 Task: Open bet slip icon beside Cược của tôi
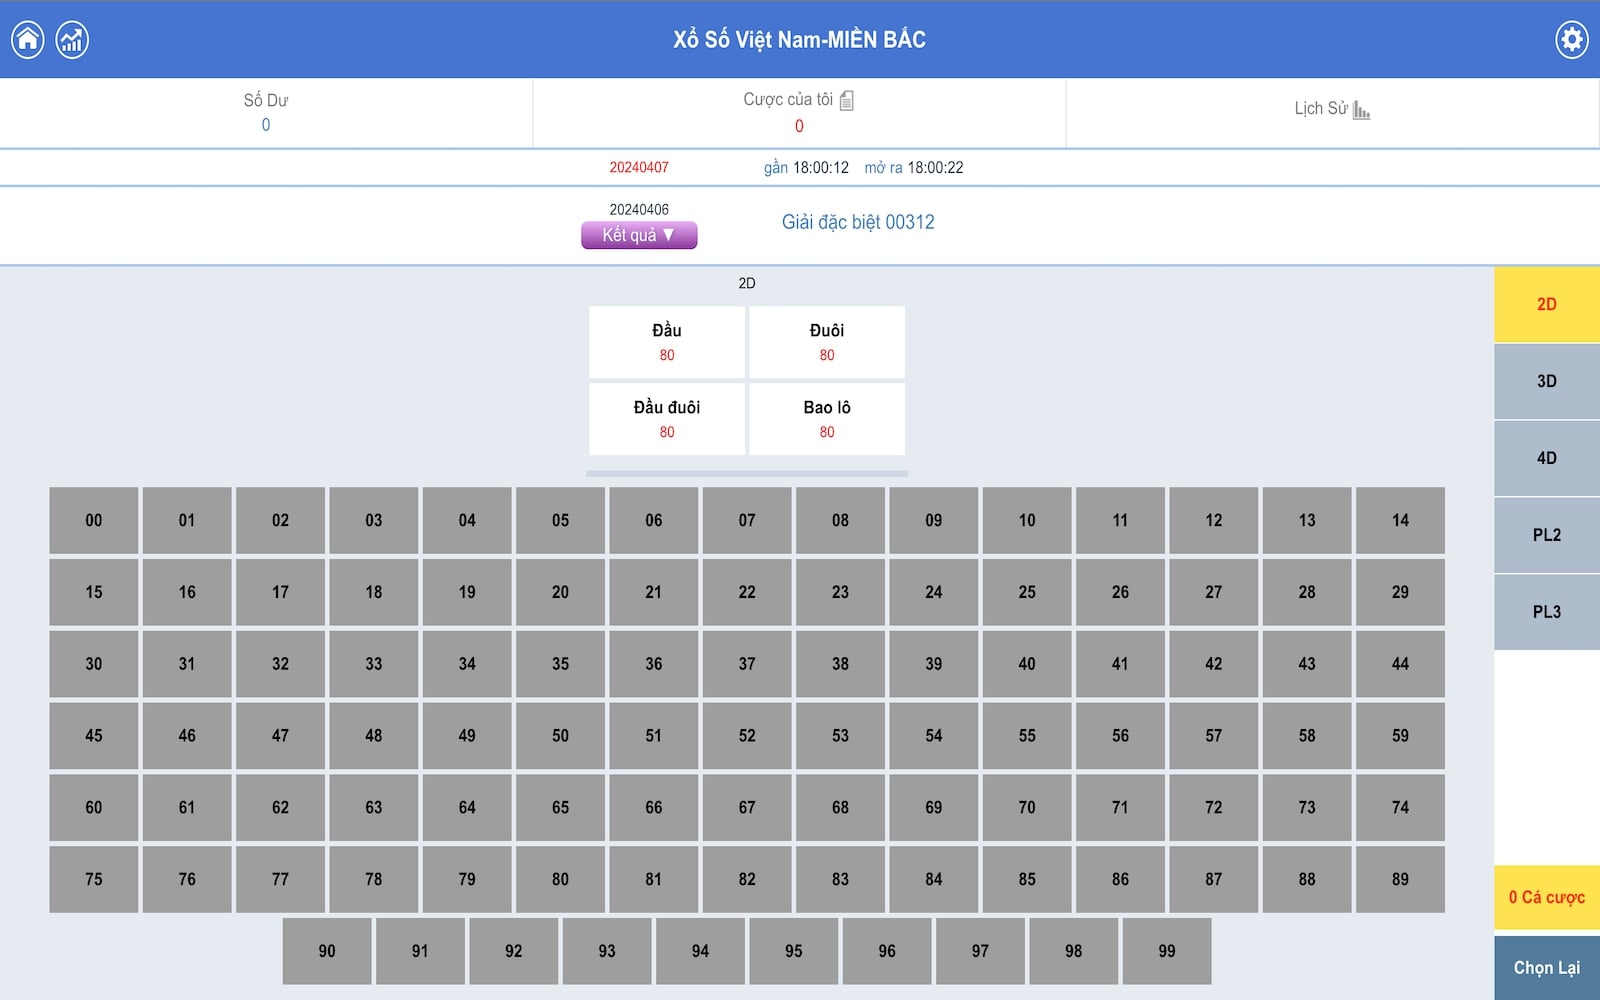pyautogui.click(x=847, y=100)
